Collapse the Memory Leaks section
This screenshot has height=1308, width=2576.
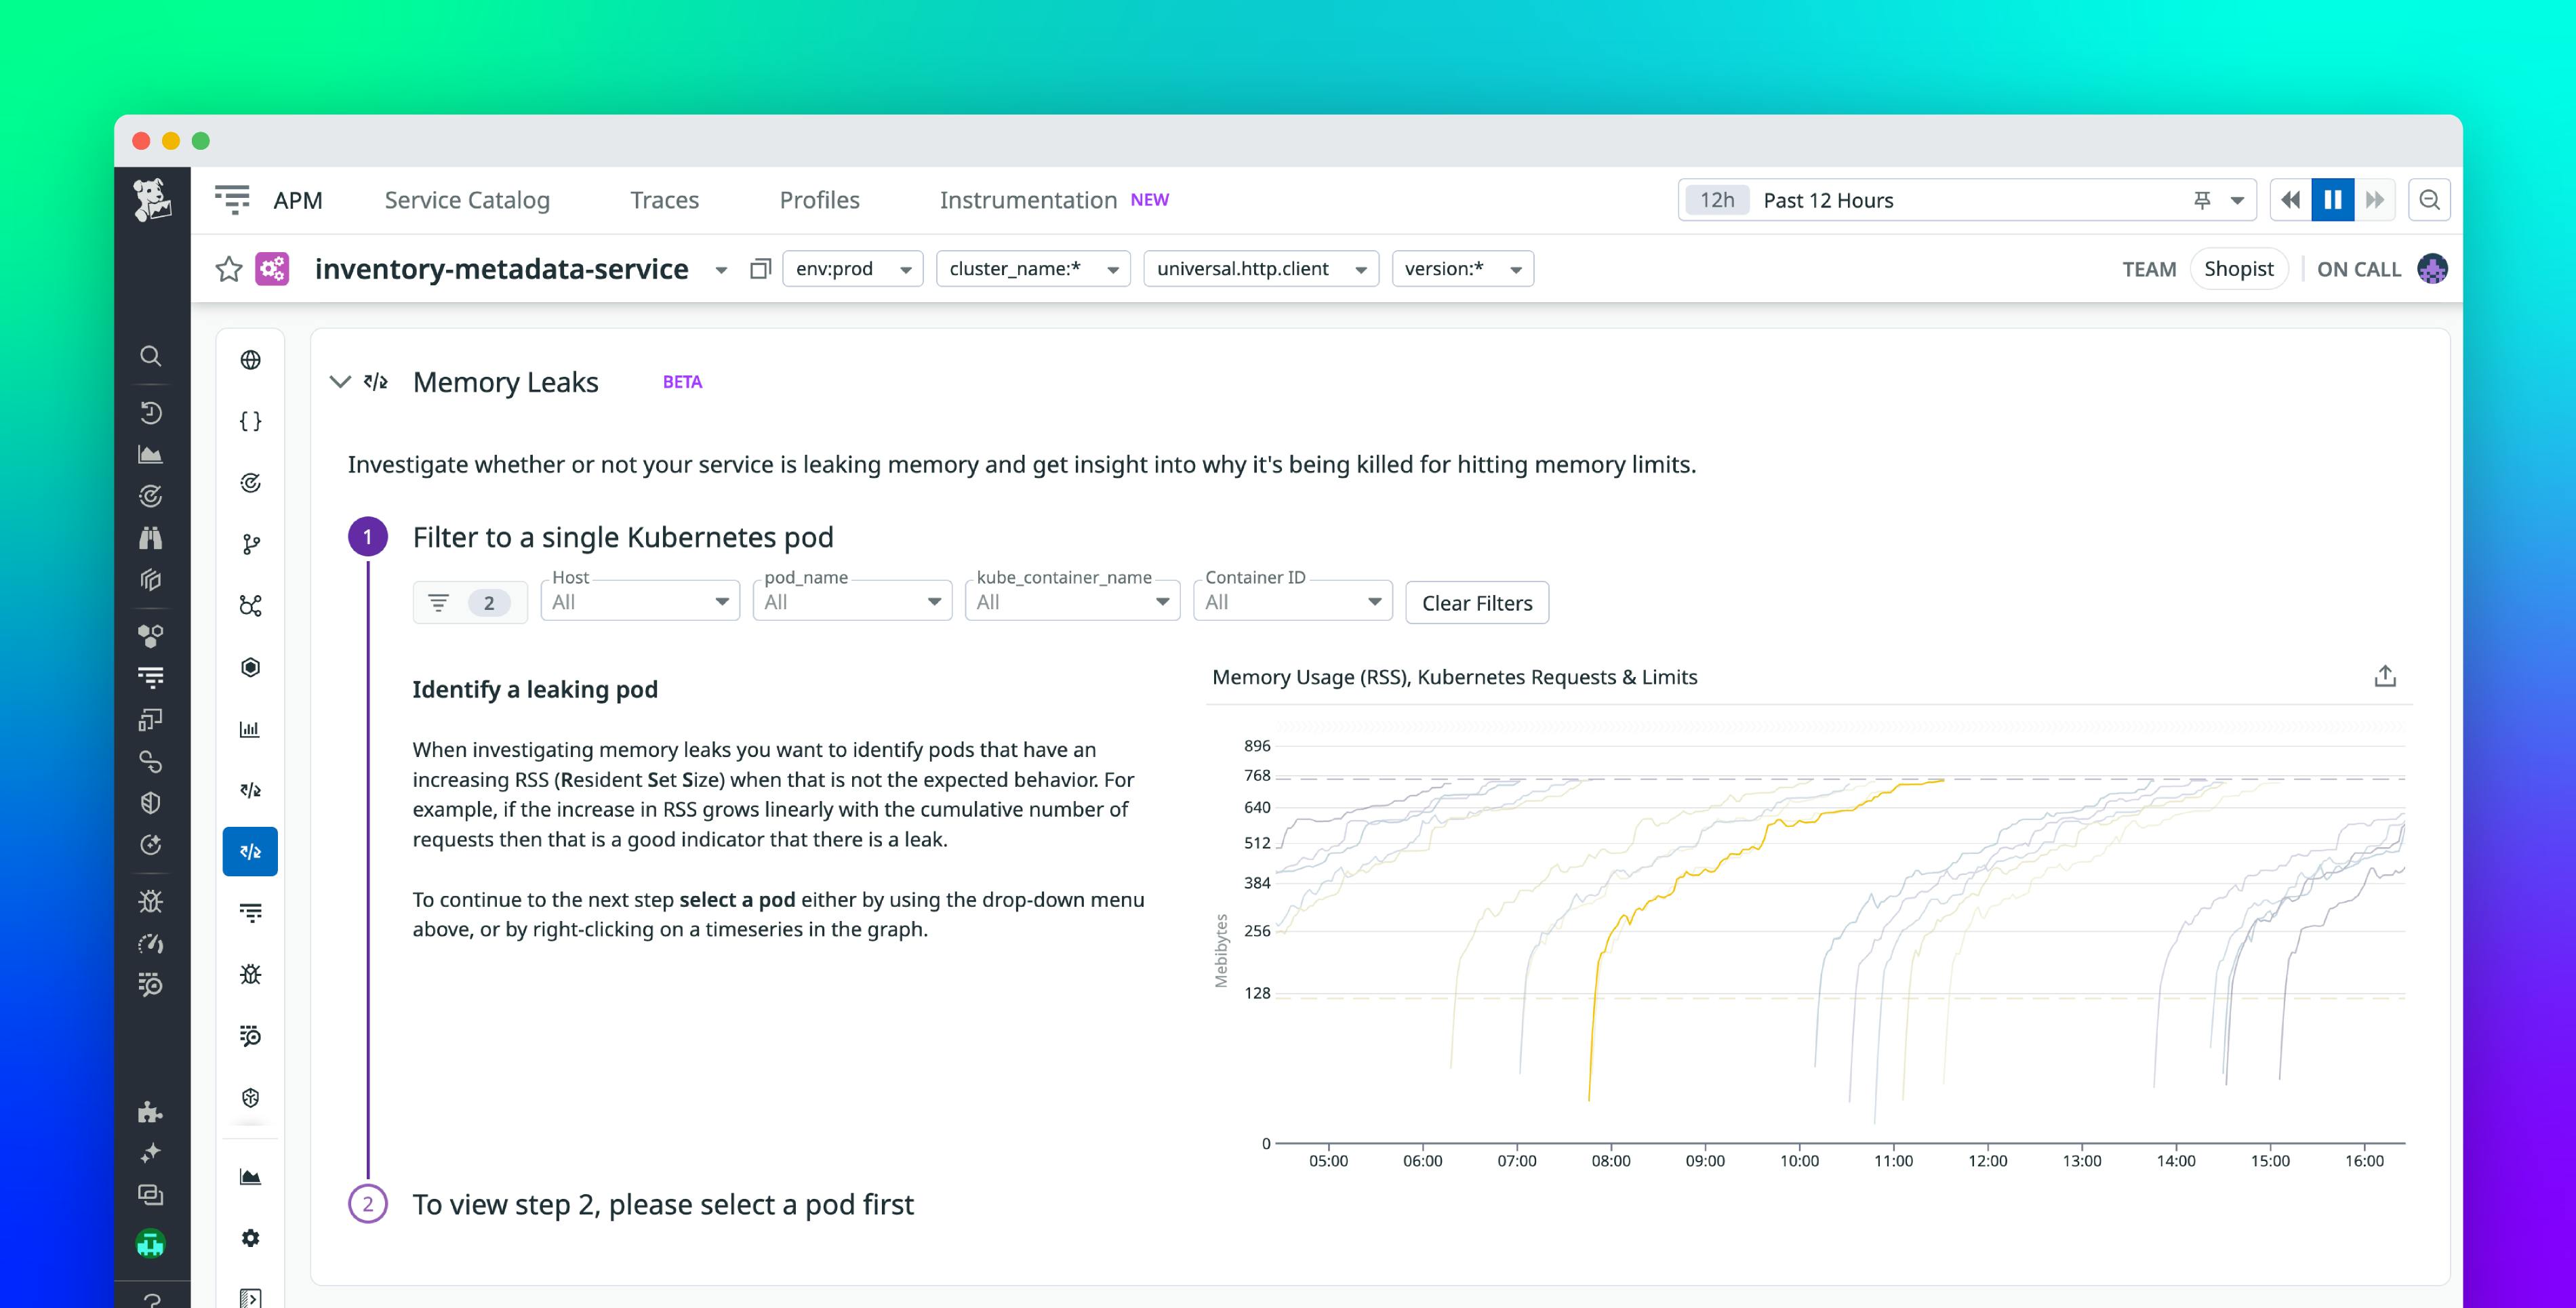click(340, 381)
